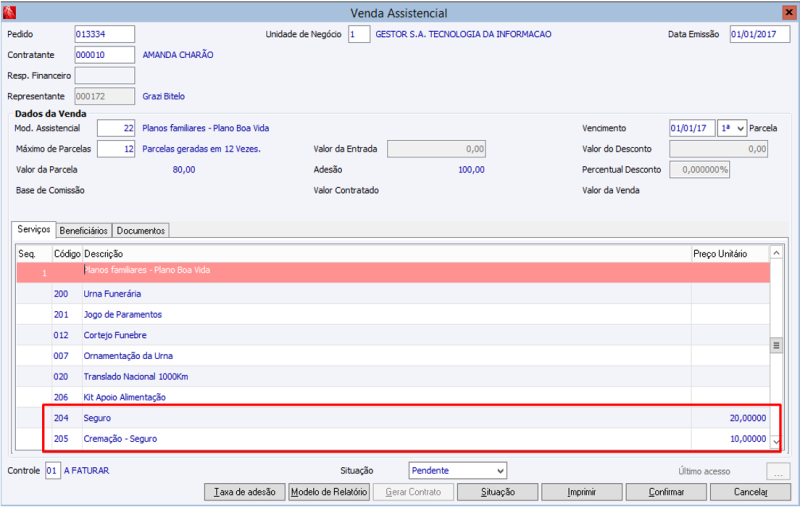Select the highlighted Planos familiares row
Screen dimensions: 800x507
pos(393,272)
